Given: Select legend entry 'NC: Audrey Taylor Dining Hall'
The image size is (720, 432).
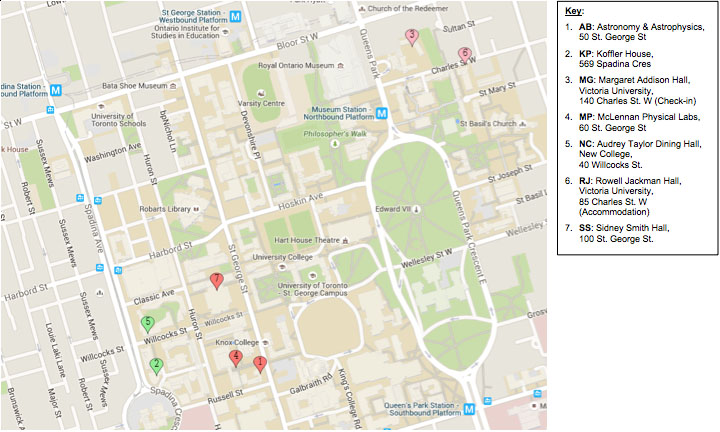Looking at the screenshot, I should (x=640, y=144).
